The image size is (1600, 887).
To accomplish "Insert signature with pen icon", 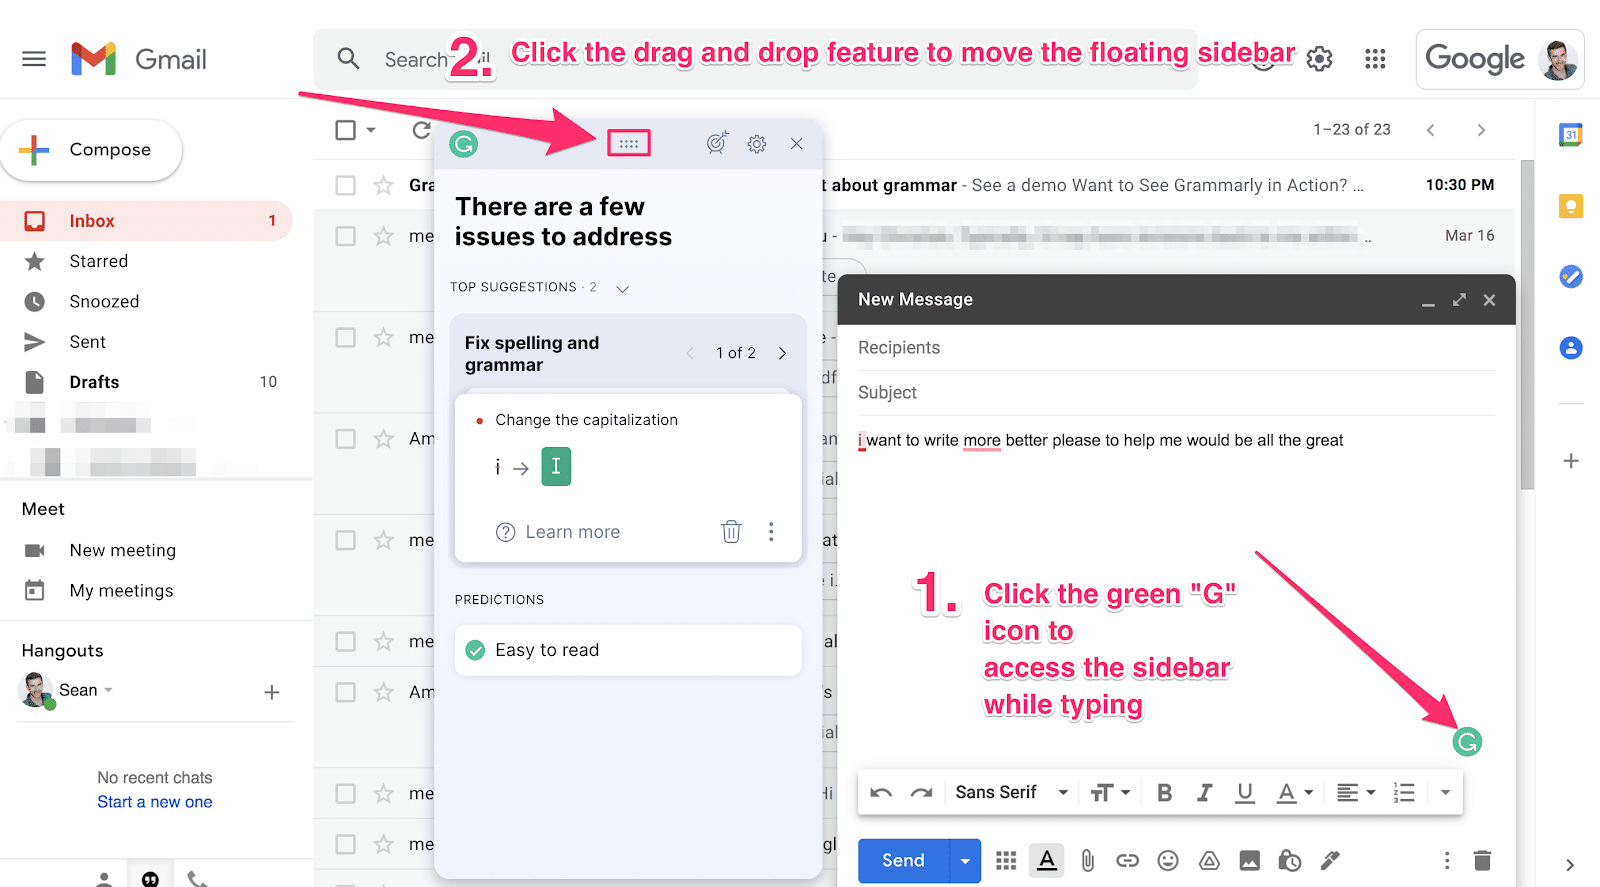I will [x=1330, y=860].
